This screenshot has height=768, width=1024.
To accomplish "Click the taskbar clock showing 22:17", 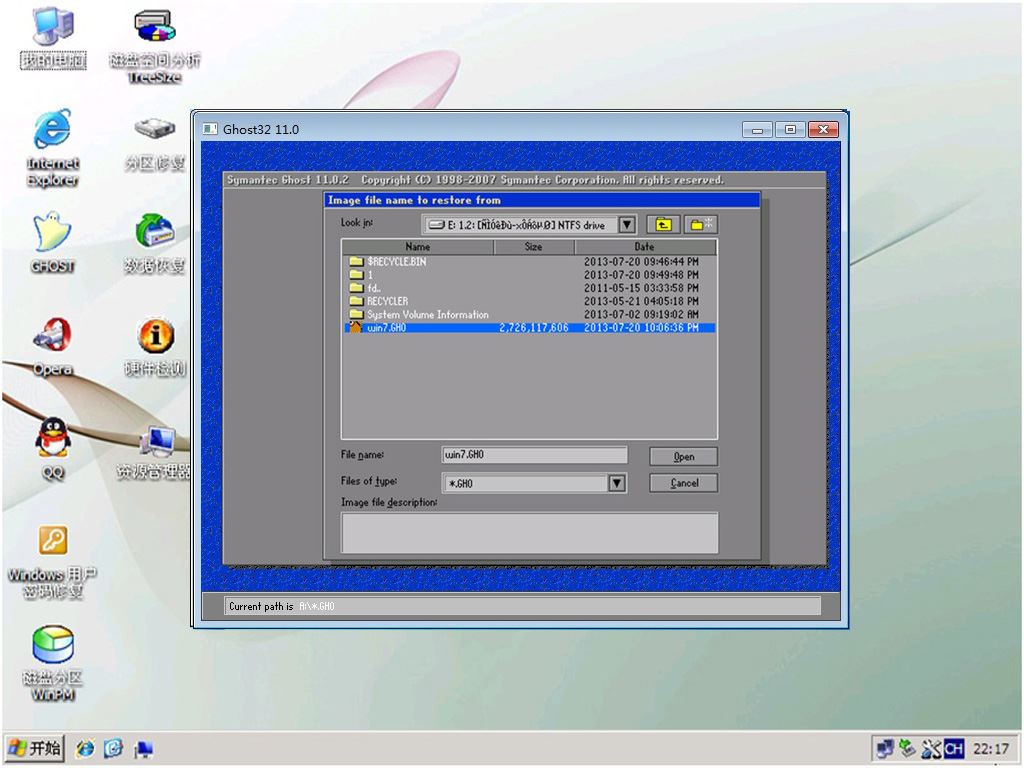I will [991, 748].
